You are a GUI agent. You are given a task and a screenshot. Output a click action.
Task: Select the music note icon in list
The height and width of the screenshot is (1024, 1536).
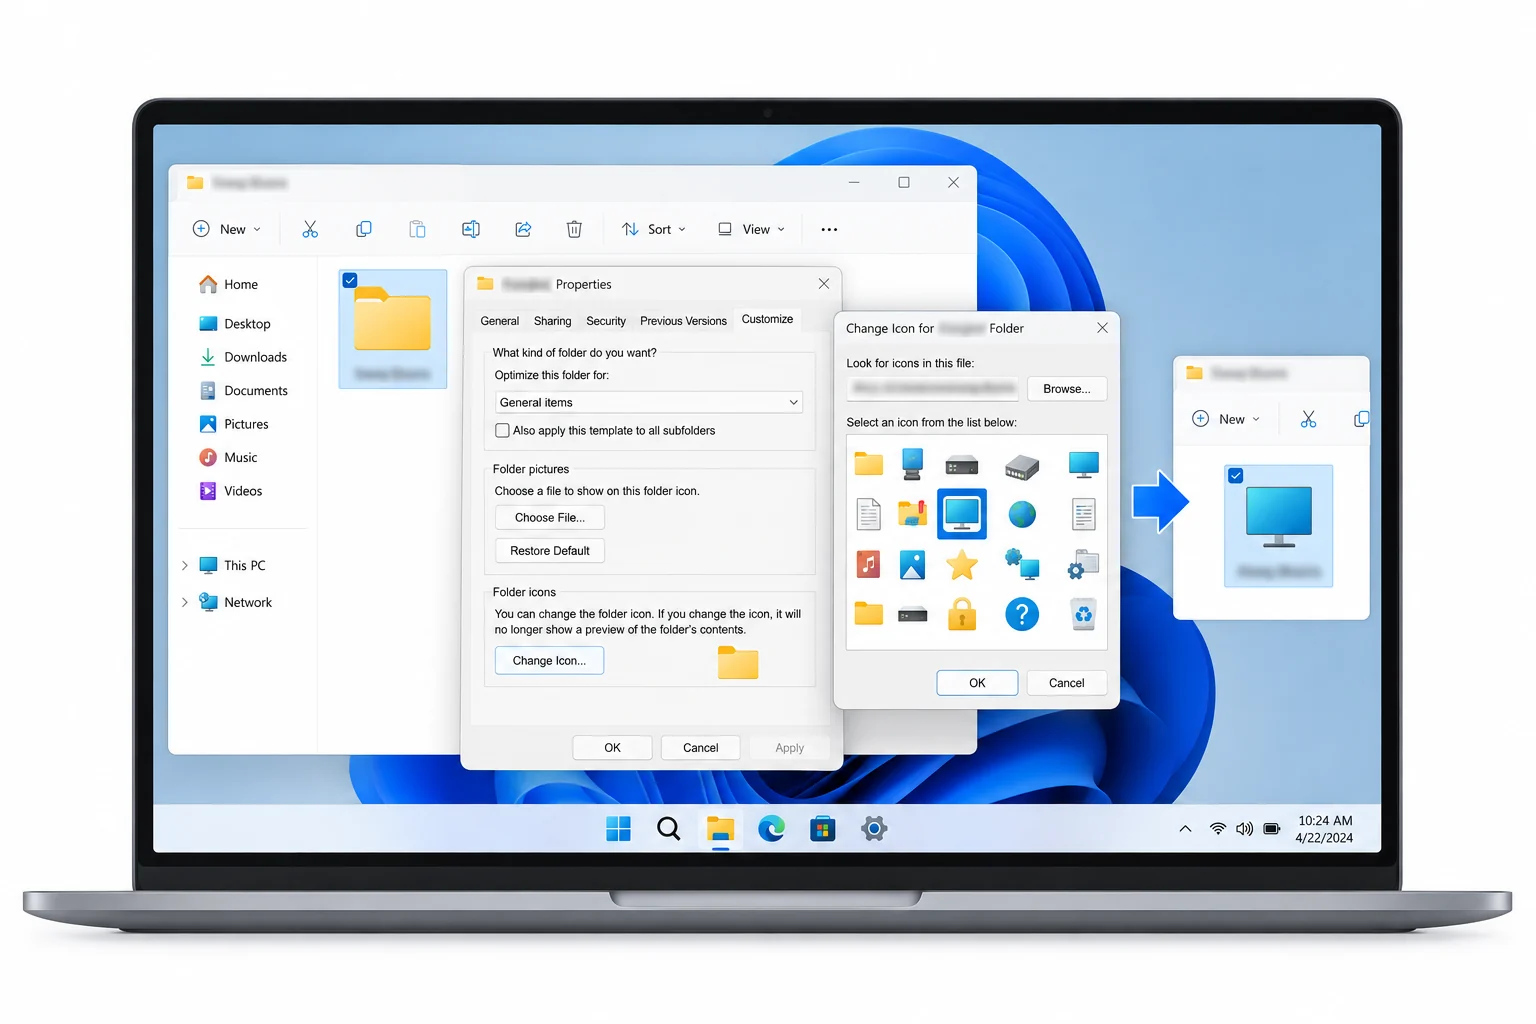point(868,565)
